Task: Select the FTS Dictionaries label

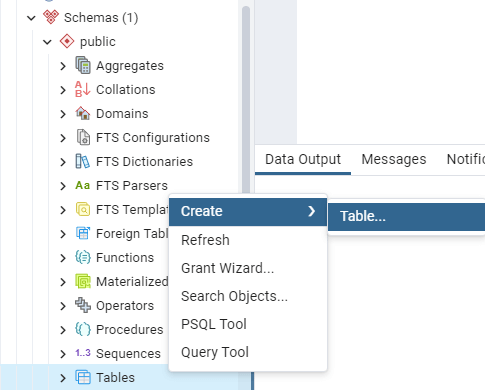Action: (x=144, y=162)
